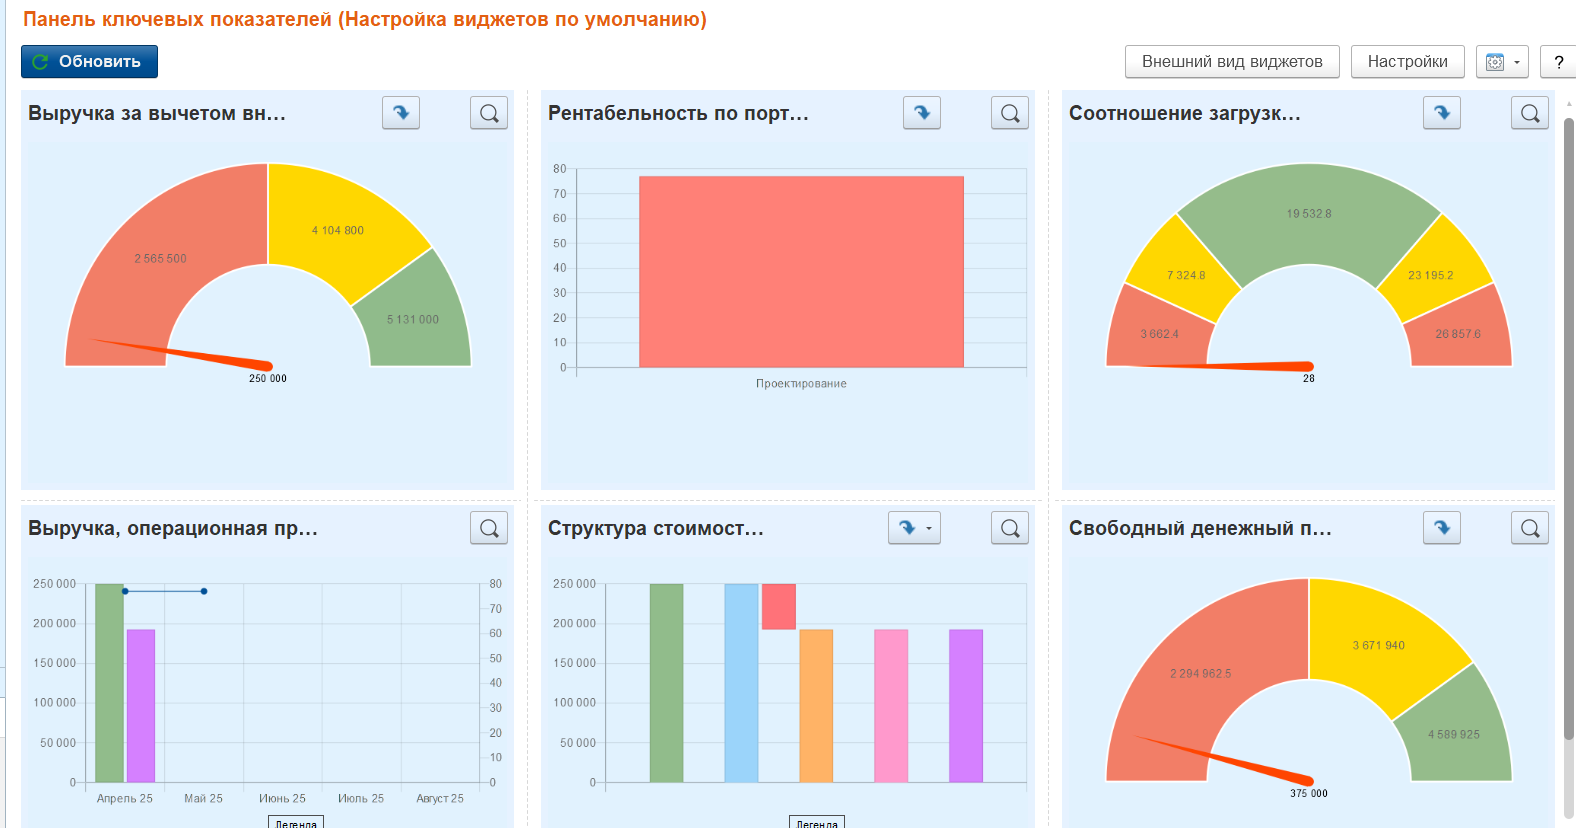Magnify the Выручка за вычетом widget
The height and width of the screenshot is (828, 1576).
point(489,113)
